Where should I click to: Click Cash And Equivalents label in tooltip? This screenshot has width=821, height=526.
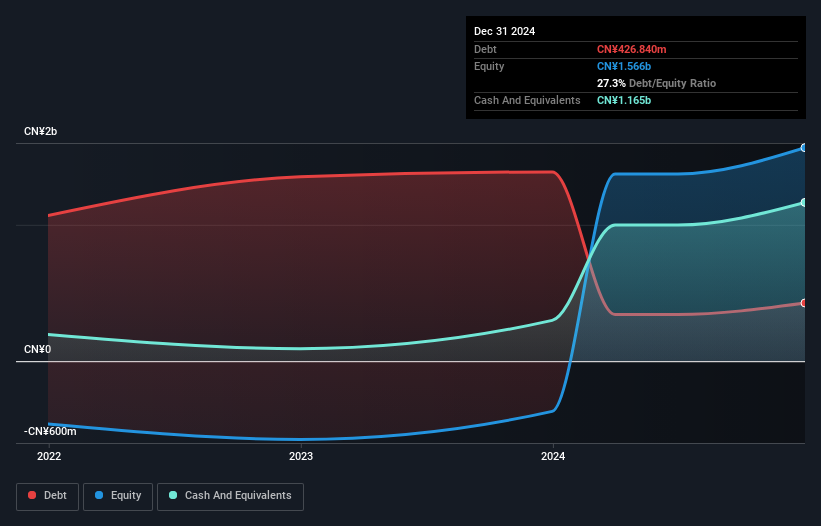coord(527,100)
